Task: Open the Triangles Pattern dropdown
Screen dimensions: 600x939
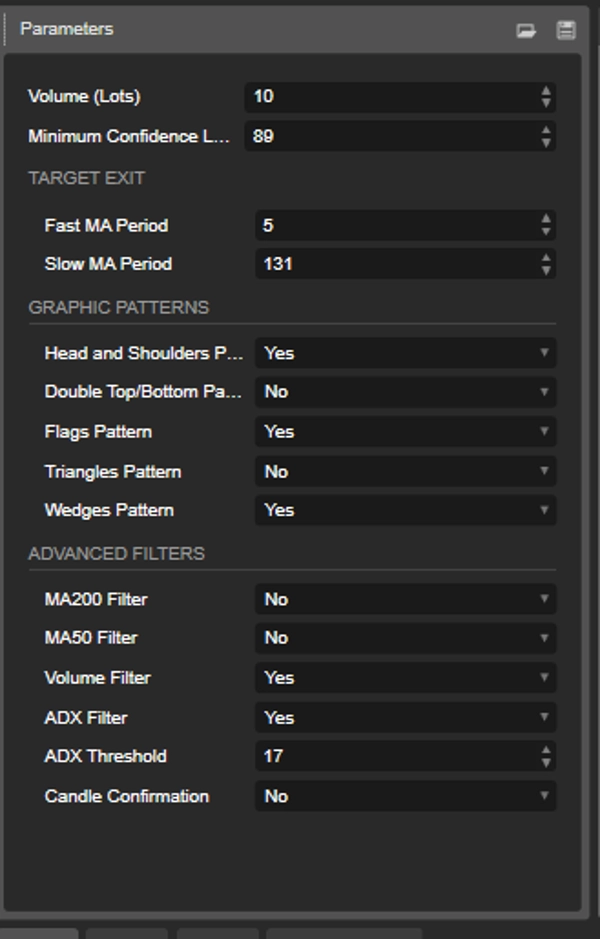Action: 405,471
